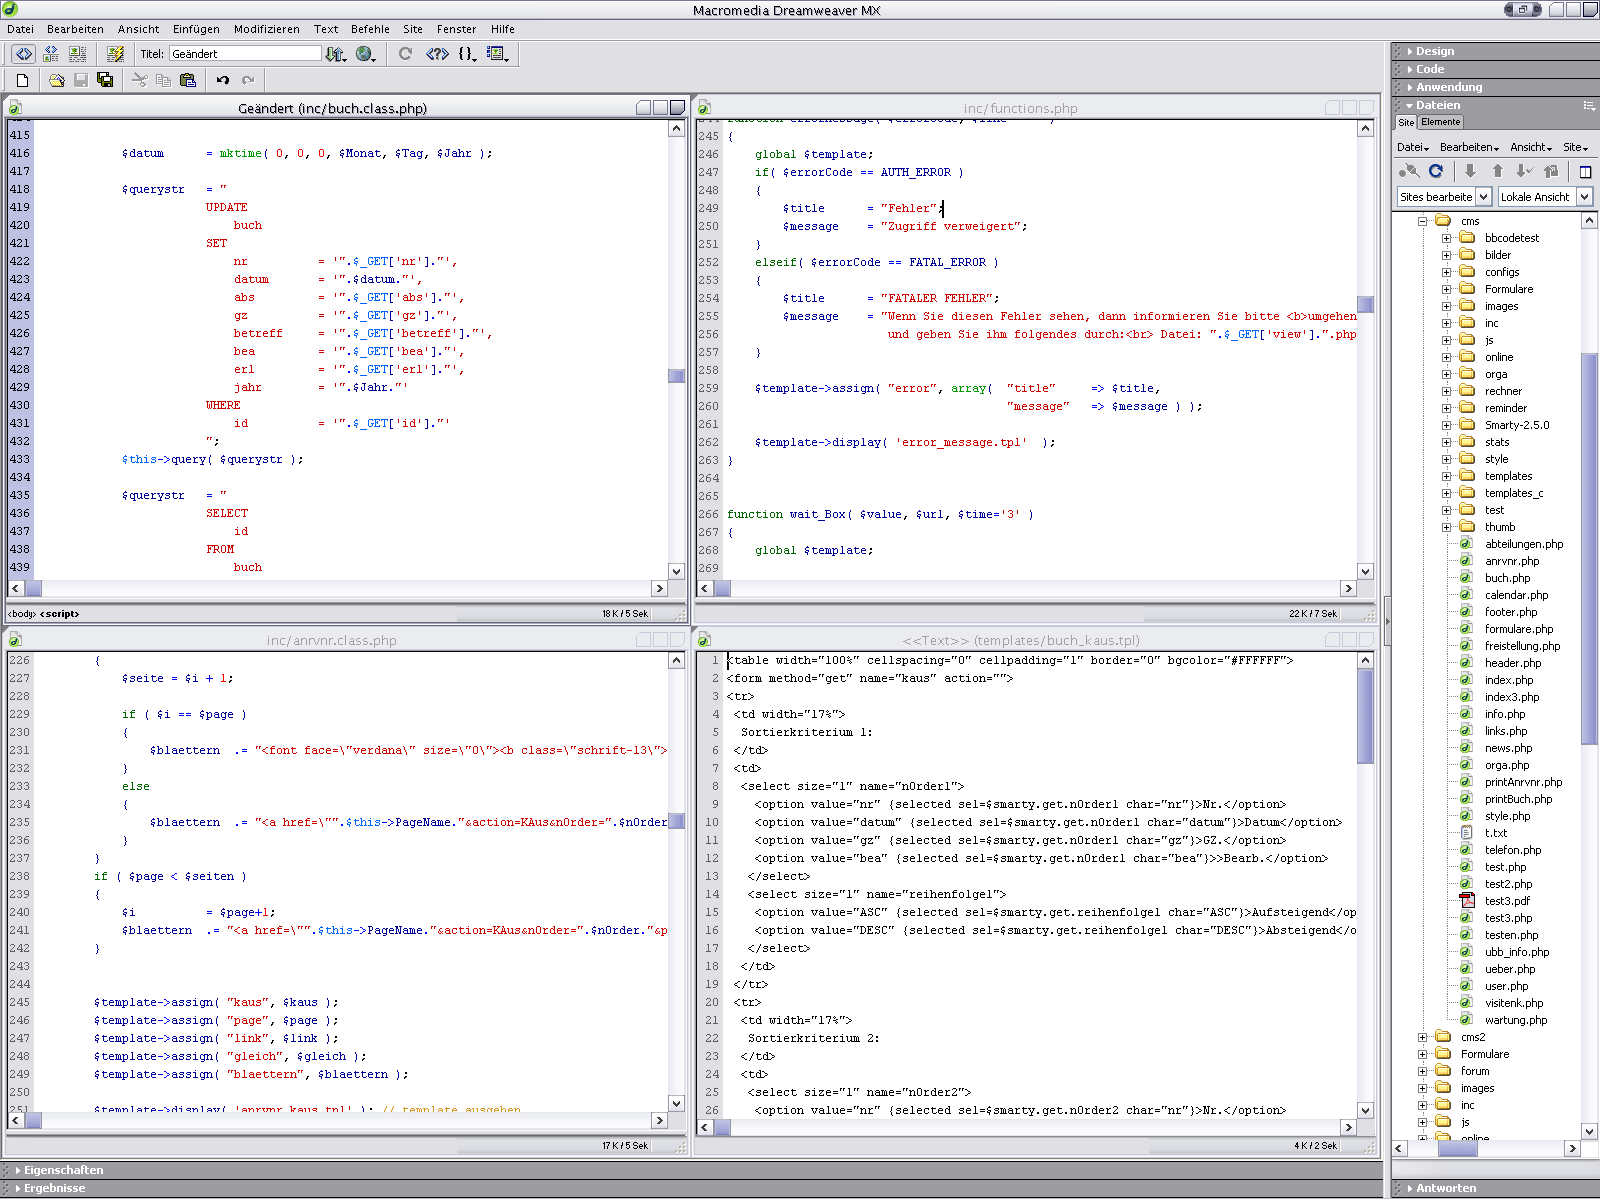Click the Titel text input field
The image size is (1600, 1200).
coord(245,54)
